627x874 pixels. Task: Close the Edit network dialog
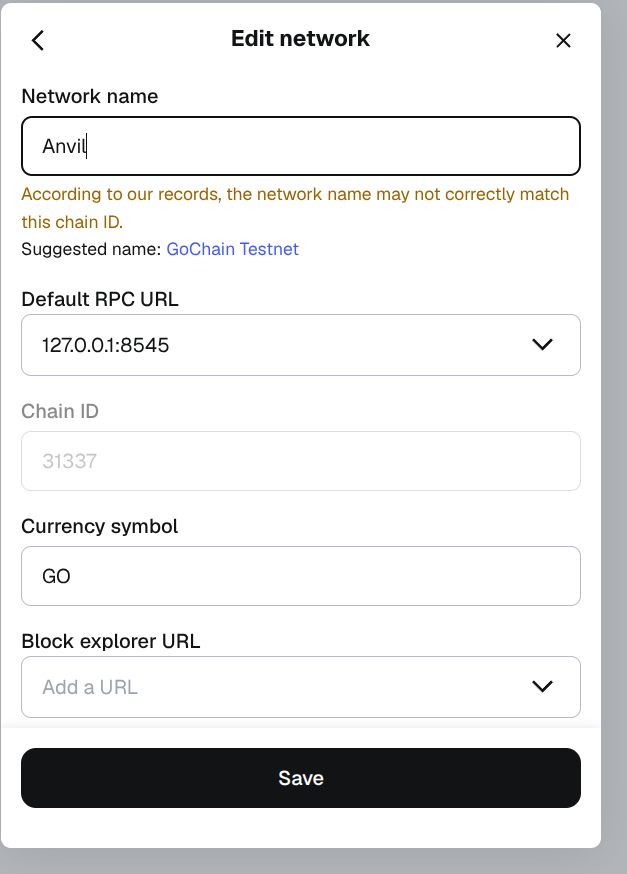563,40
